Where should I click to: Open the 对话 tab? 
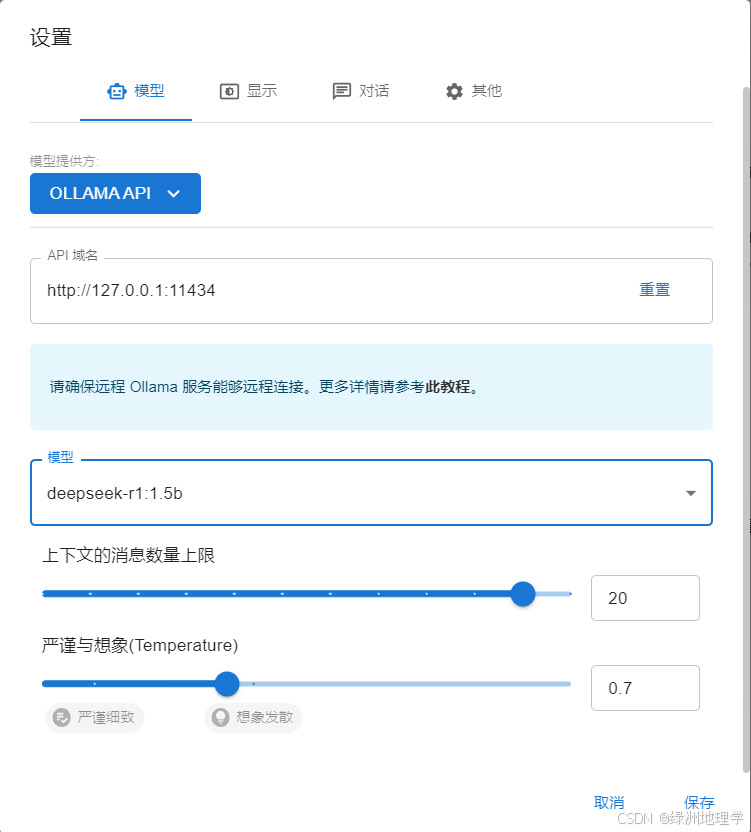click(x=361, y=91)
